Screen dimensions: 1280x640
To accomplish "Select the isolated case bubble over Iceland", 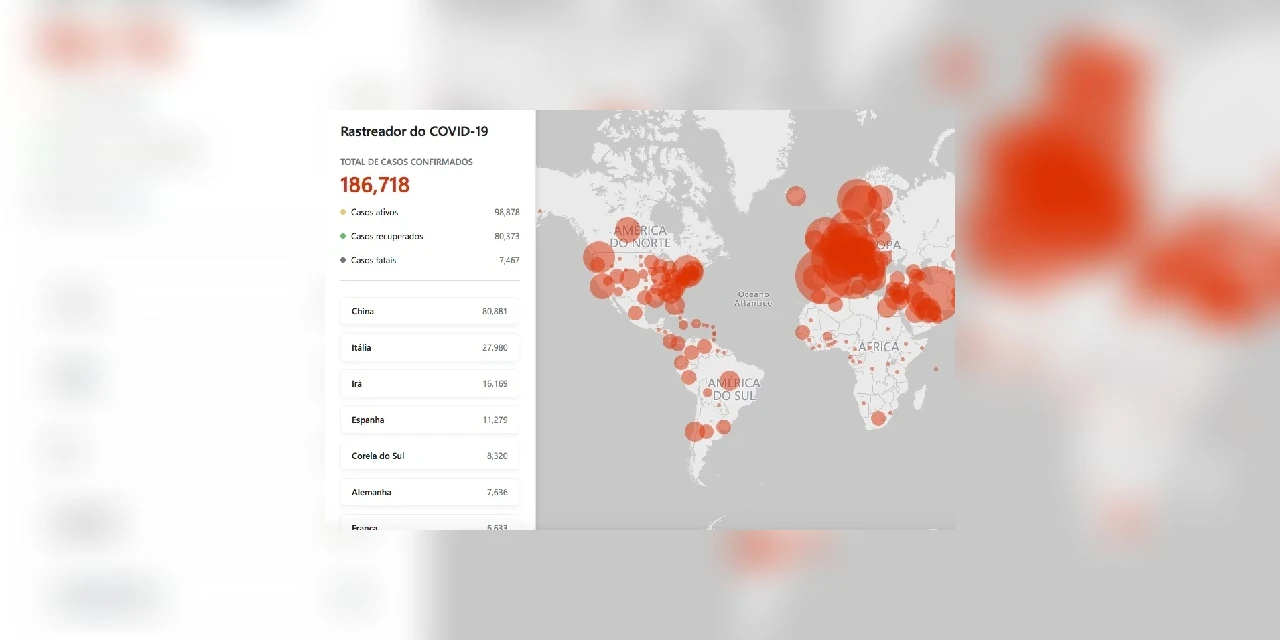I will click(x=795, y=196).
